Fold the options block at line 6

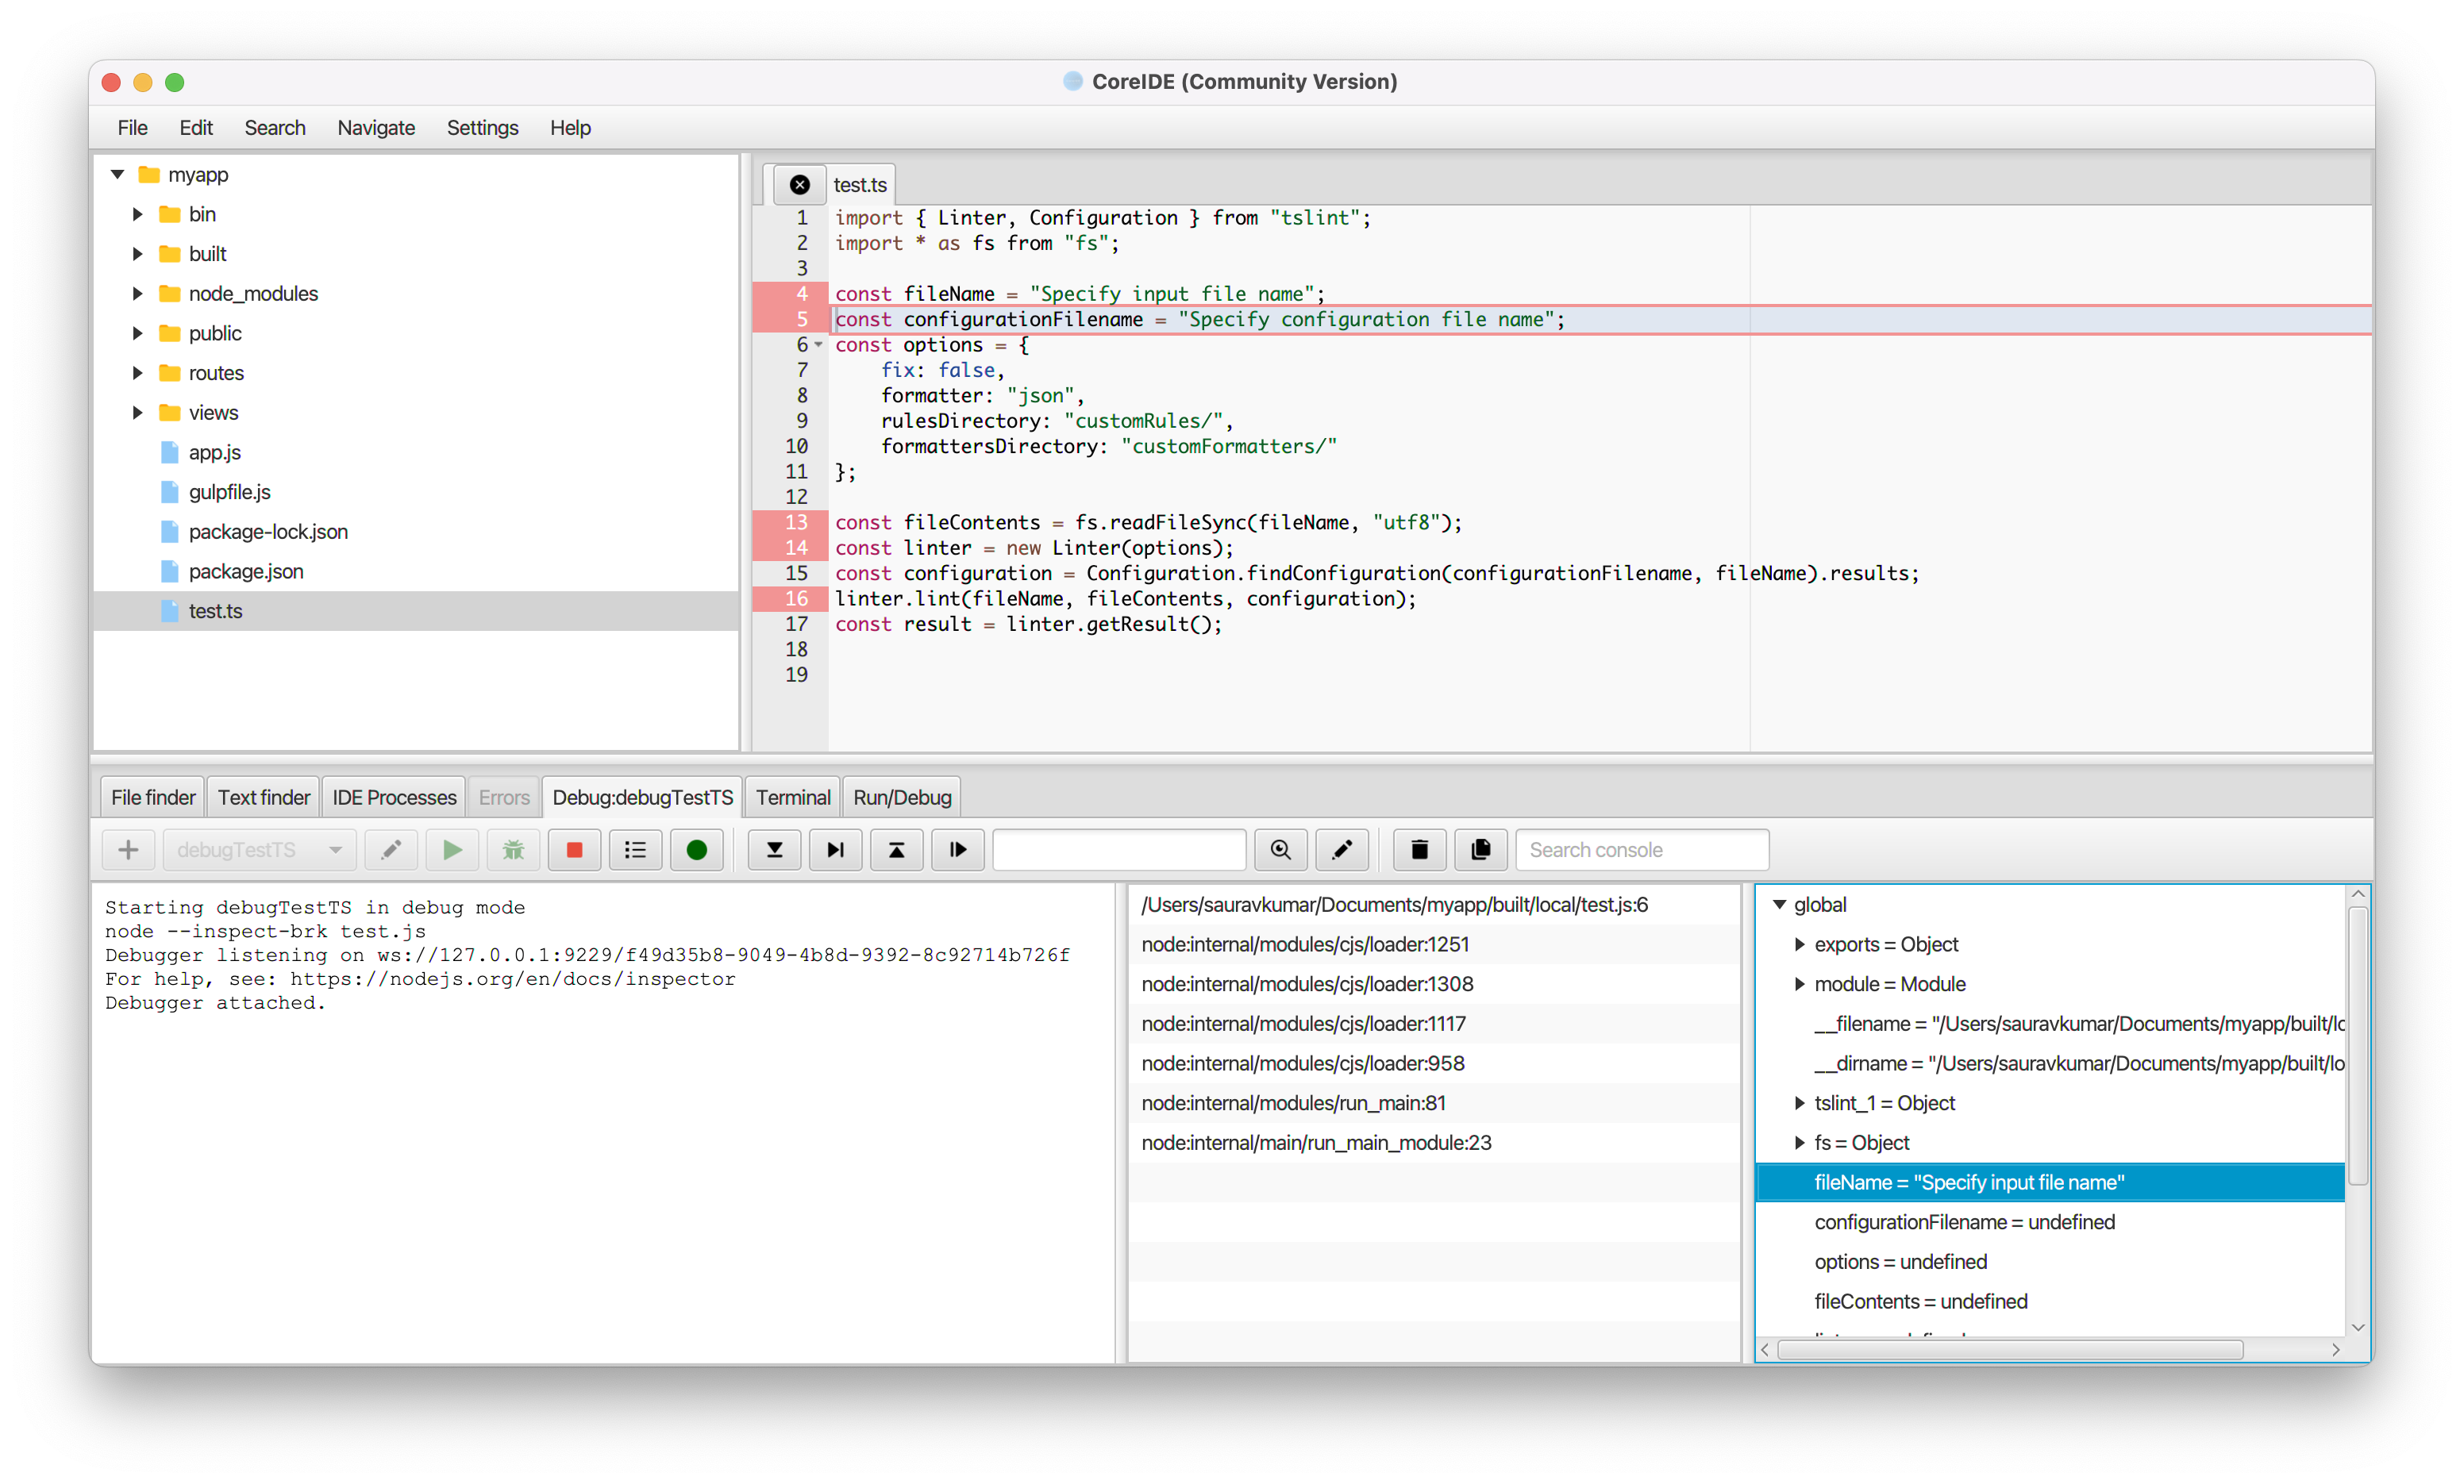(819, 345)
